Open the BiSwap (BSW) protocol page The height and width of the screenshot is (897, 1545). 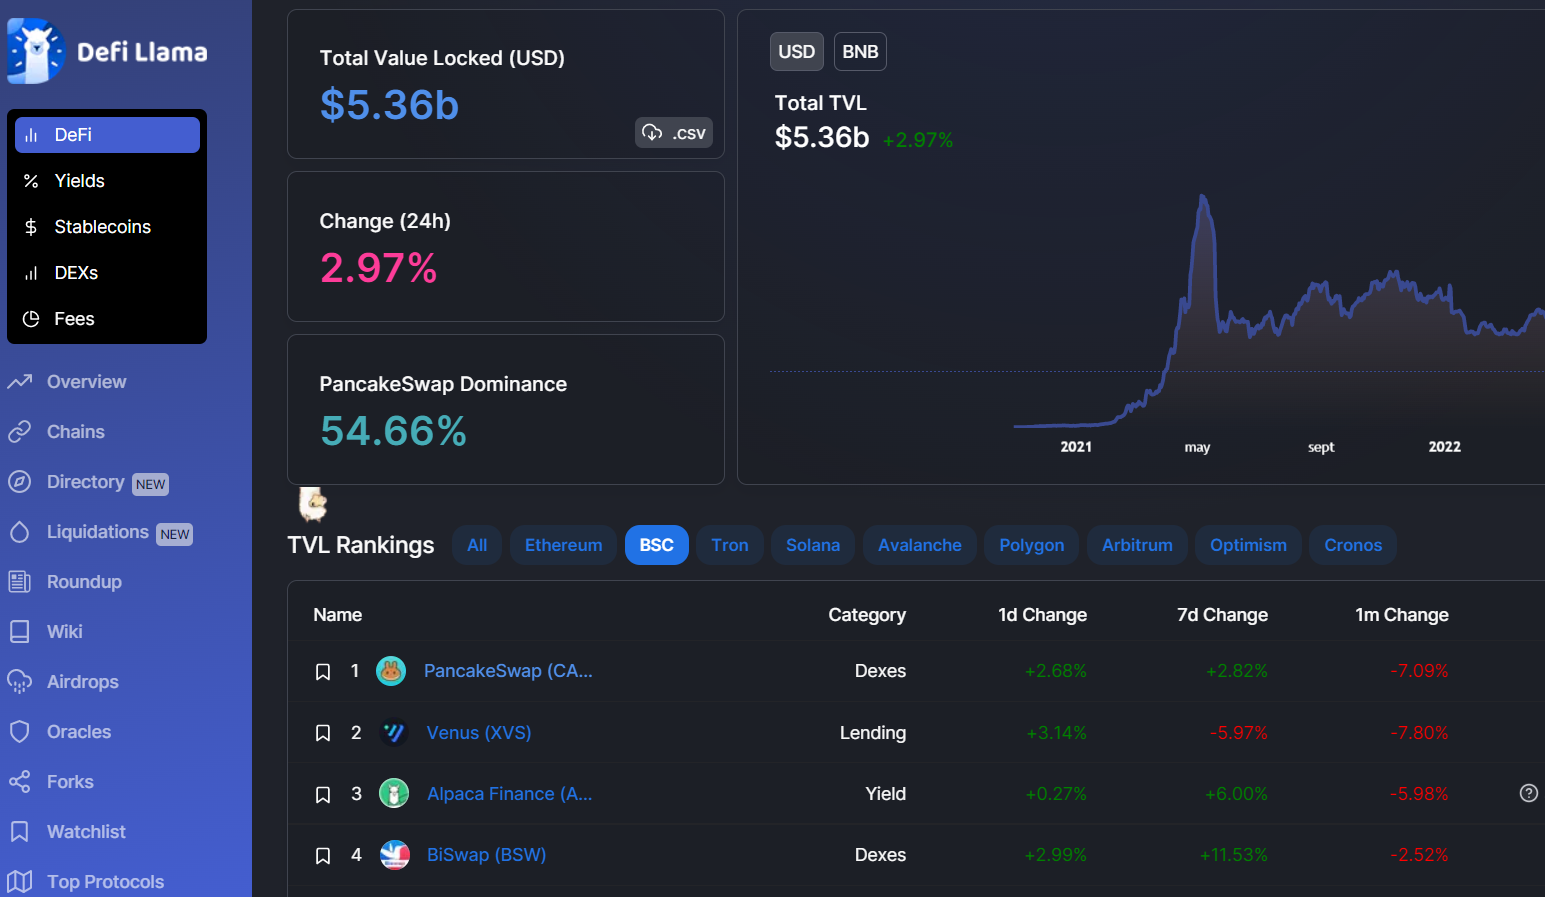tap(486, 855)
